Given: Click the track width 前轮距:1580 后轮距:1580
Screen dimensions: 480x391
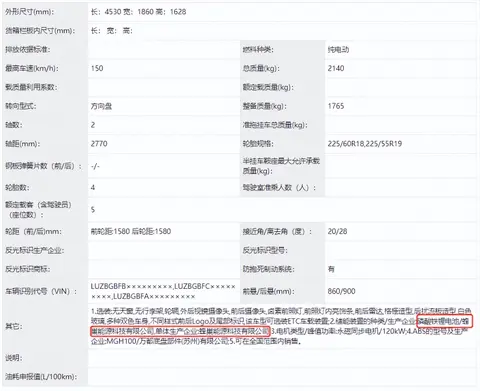Looking at the screenshot, I should 131,231.
